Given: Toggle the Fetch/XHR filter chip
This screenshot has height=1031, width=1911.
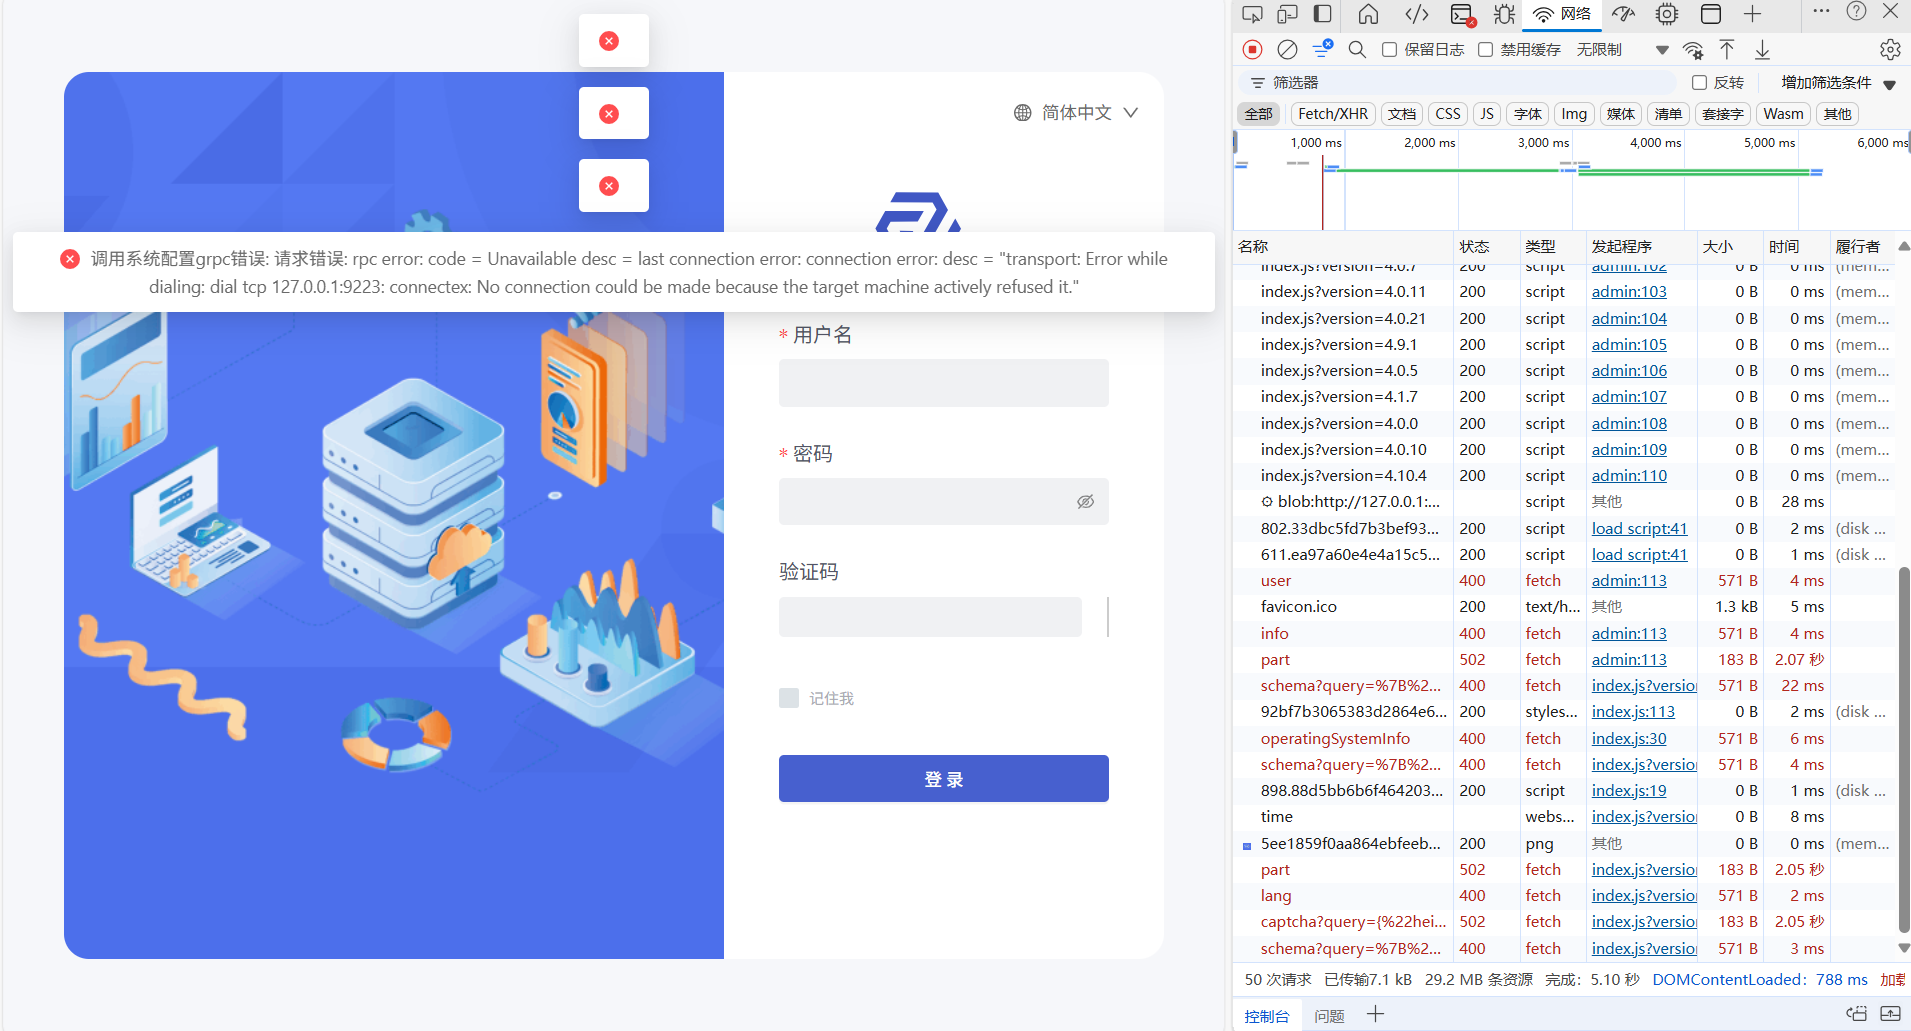Looking at the screenshot, I should (x=1333, y=114).
